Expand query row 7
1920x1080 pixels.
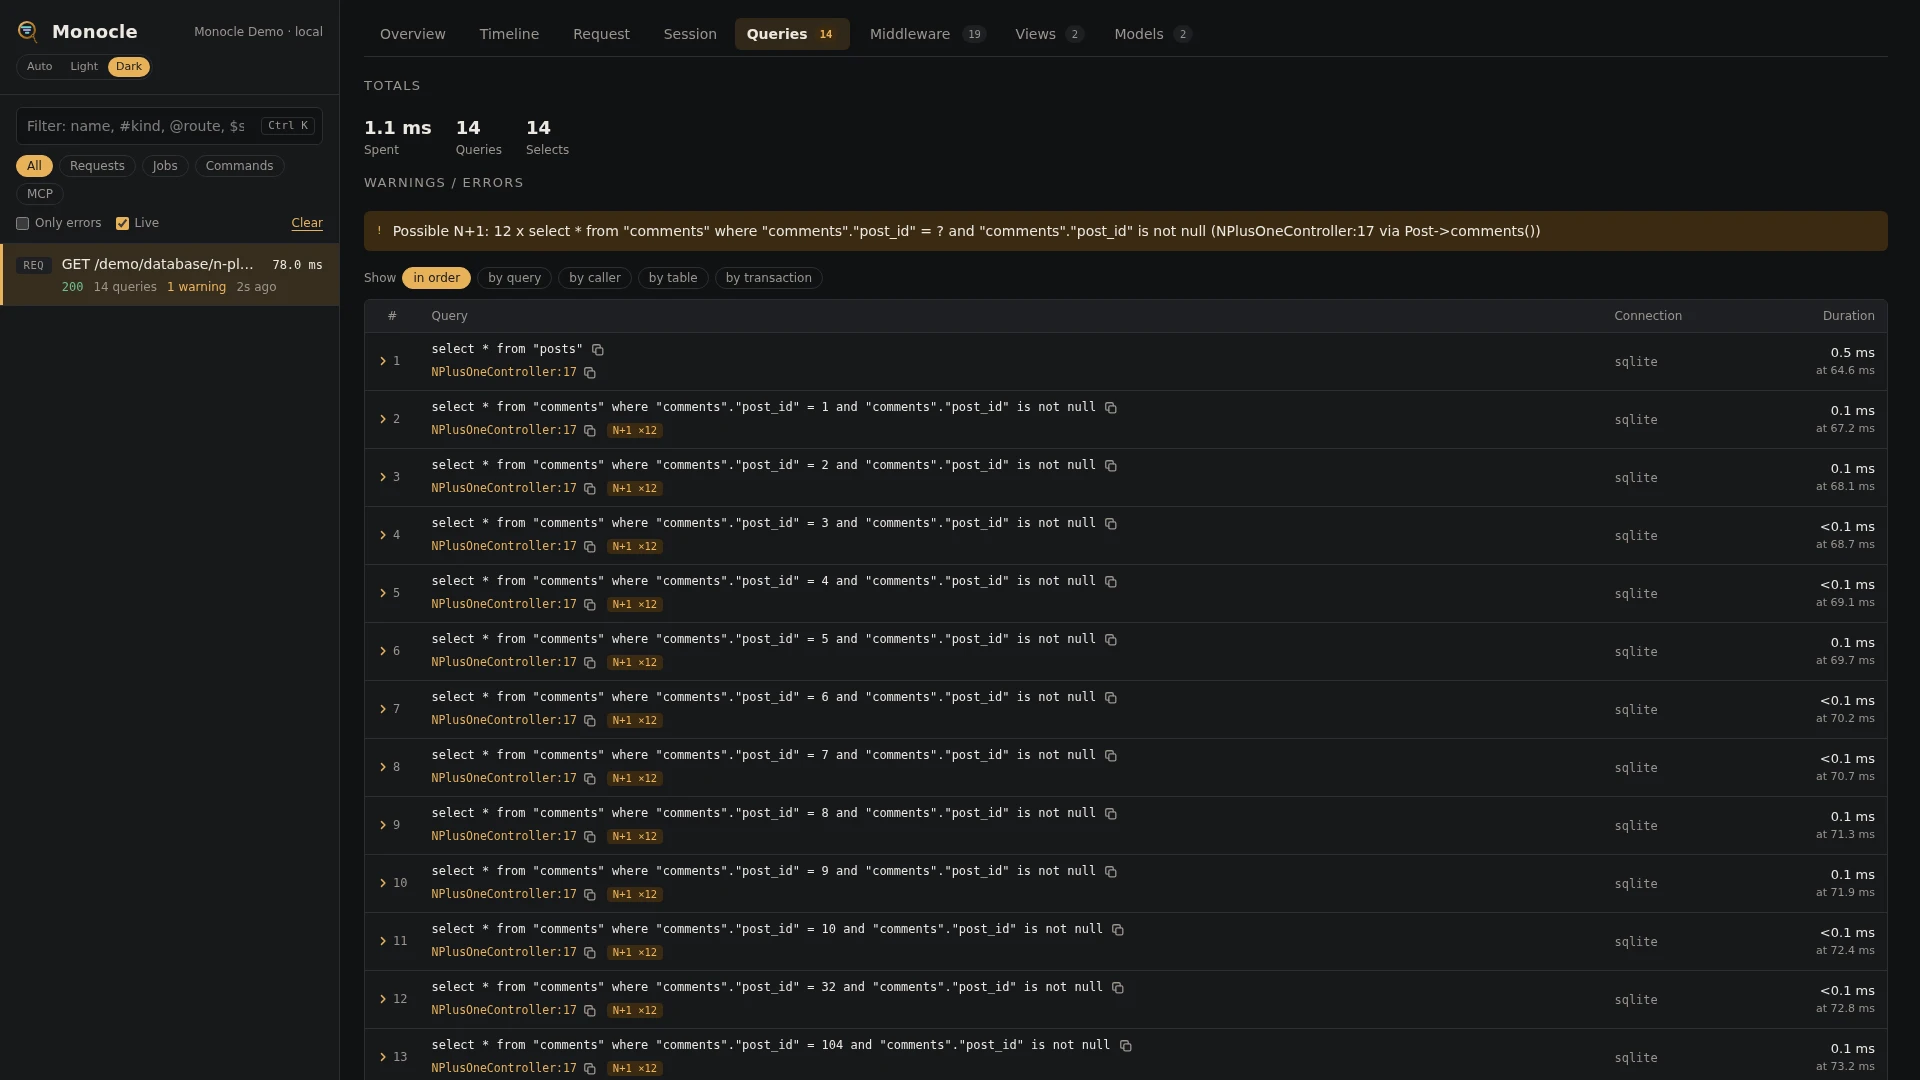[x=383, y=709]
